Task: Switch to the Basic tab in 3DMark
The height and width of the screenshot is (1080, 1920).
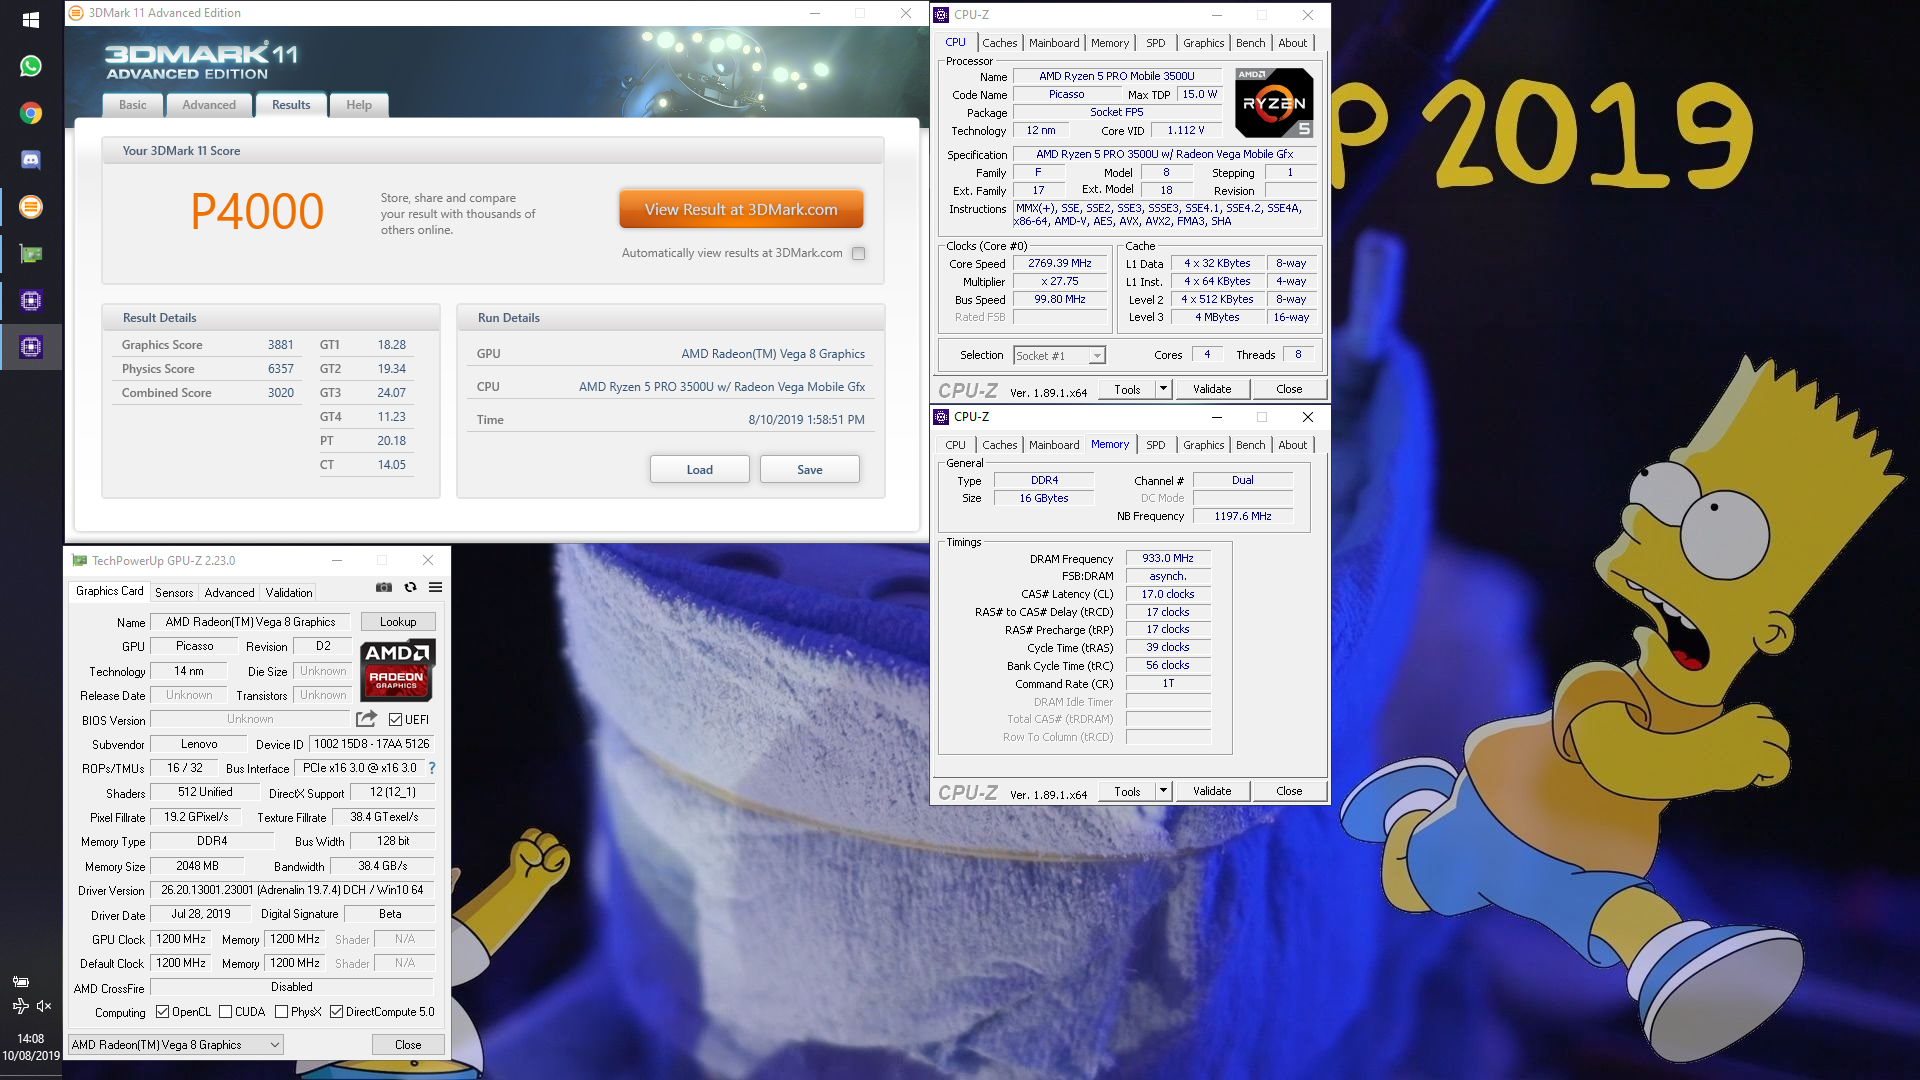Action: click(x=132, y=105)
